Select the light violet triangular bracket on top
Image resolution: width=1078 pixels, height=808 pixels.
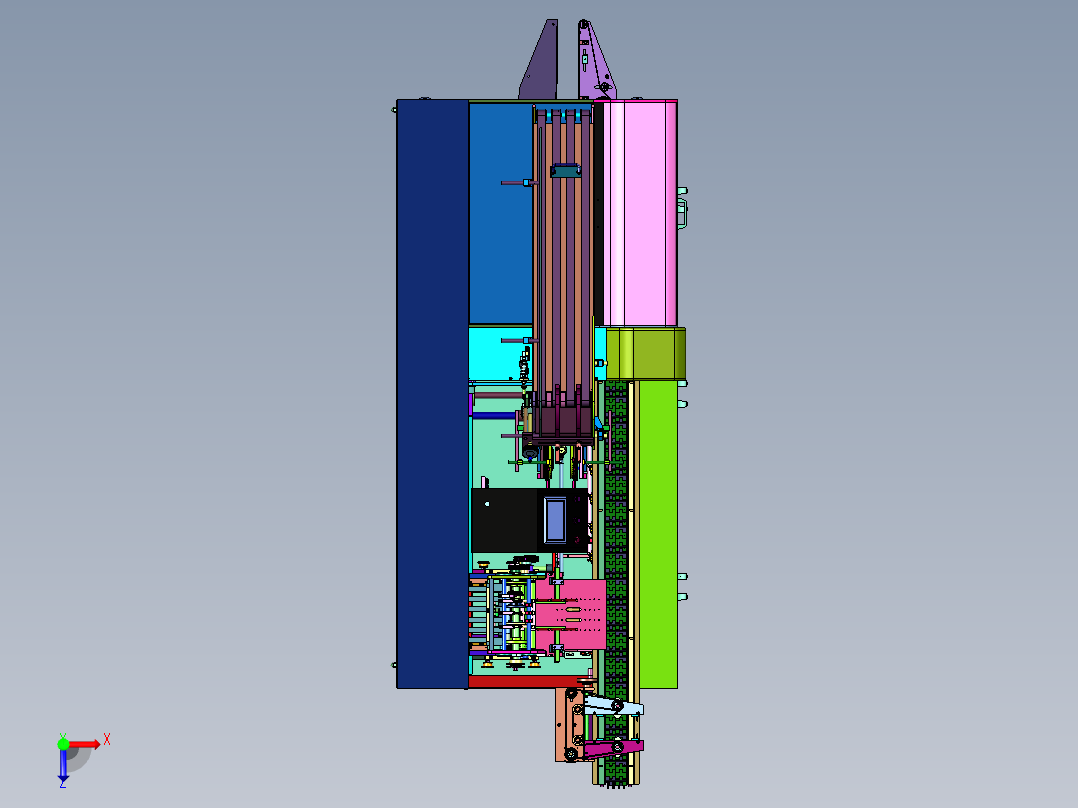coord(595,62)
